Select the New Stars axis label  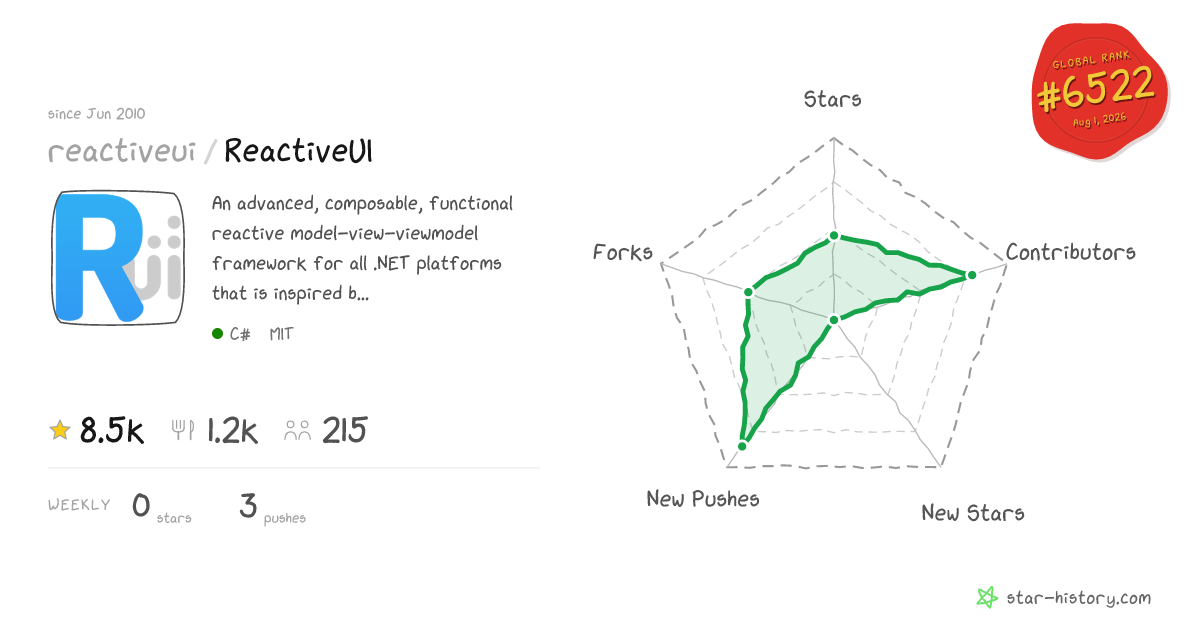tap(973, 513)
